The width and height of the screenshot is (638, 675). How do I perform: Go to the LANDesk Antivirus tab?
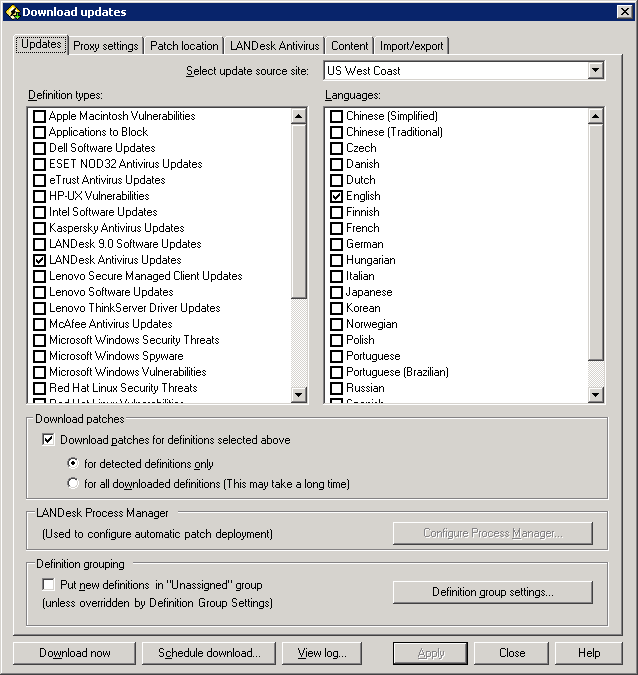click(x=274, y=46)
